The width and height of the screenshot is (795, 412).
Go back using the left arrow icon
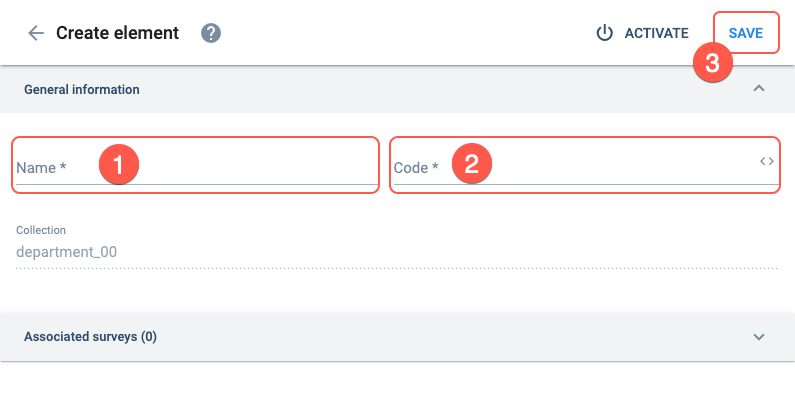pyautogui.click(x=36, y=33)
